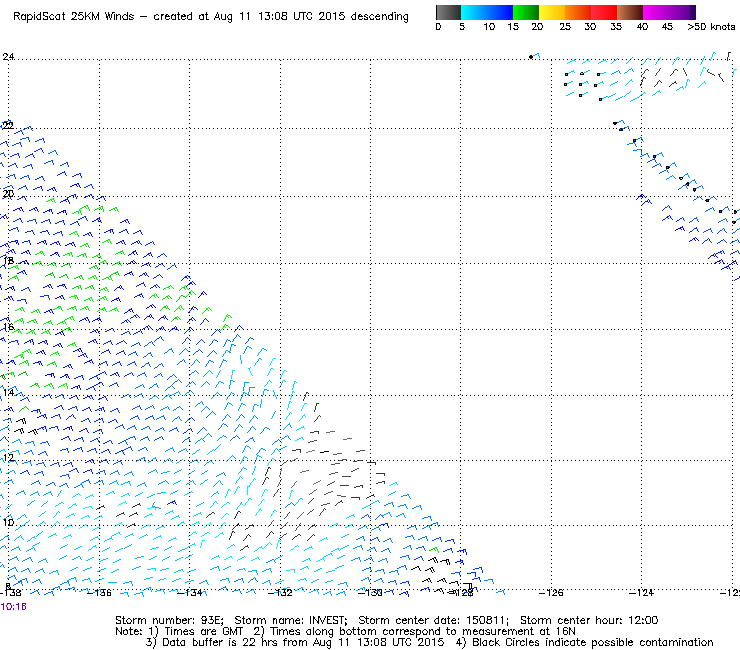Click the 'Storm center date: 150811' text
The height and width of the screenshot is (650, 740).
point(433,620)
